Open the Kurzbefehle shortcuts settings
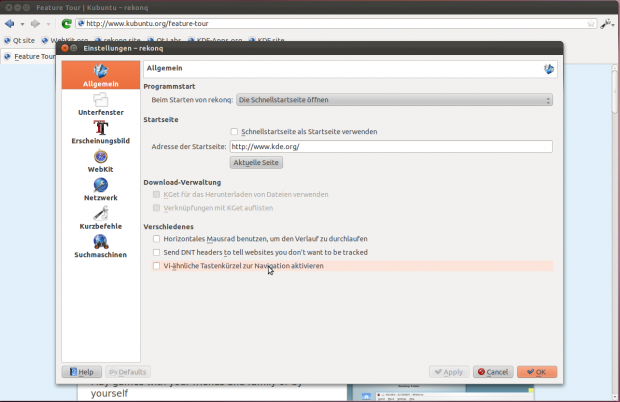Viewport: 620px width, 402px height. coord(100,219)
